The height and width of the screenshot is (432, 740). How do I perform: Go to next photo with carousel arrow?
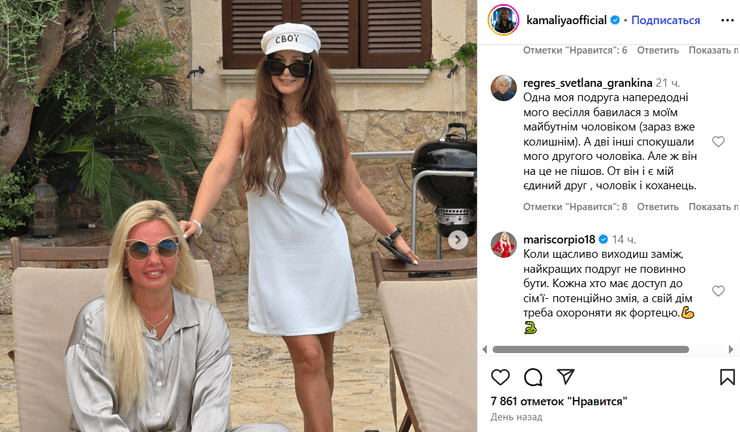click(x=457, y=240)
